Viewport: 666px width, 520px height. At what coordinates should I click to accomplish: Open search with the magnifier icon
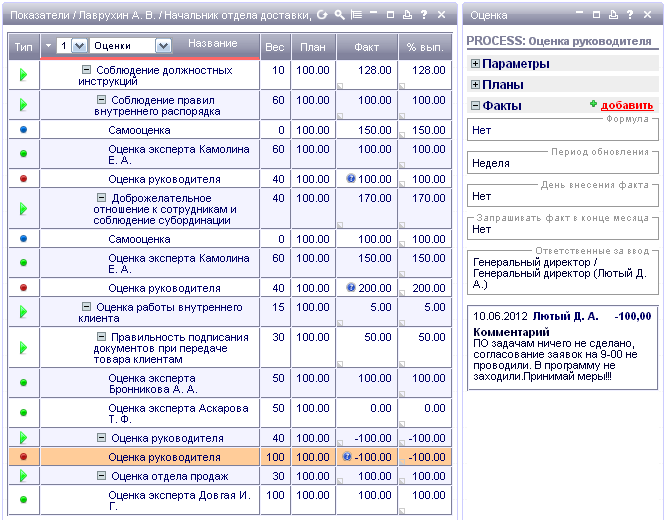[x=339, y=15]
